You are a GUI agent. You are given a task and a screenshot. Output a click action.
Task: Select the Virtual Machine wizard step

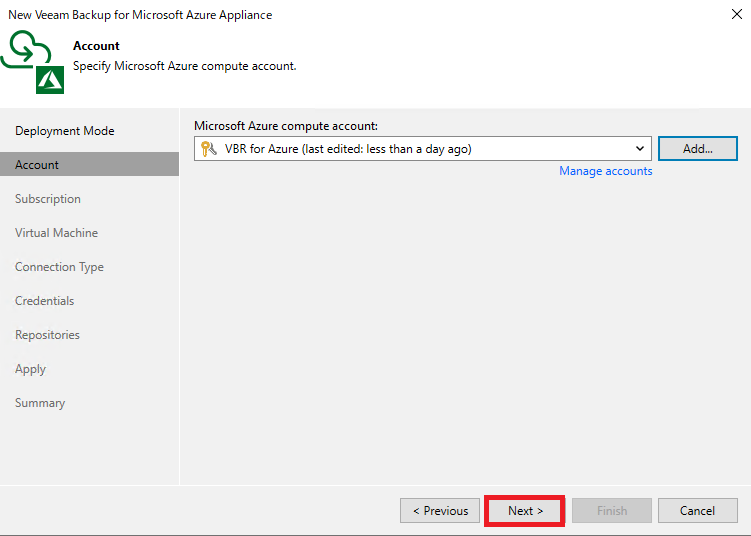point(56,233)
